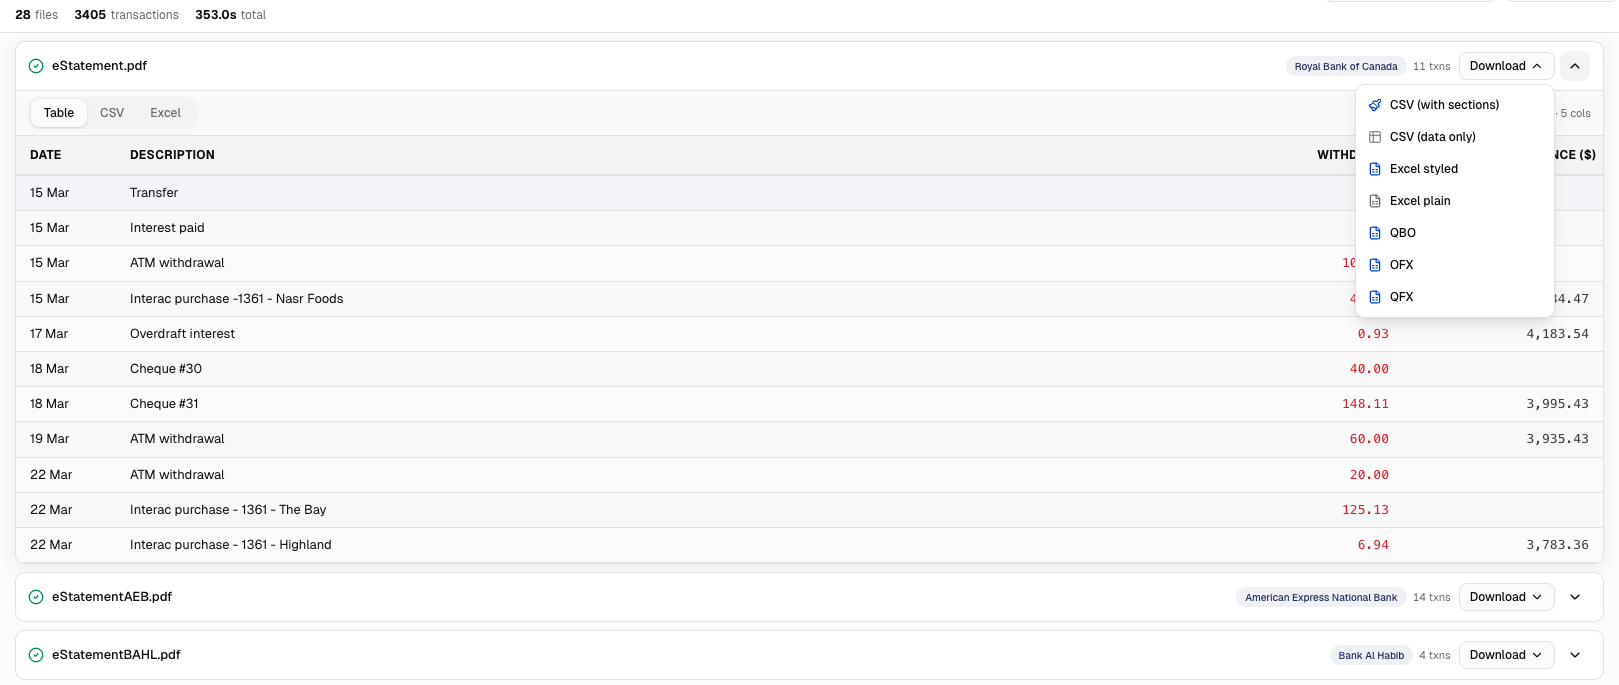Image resolution: width=1619 pixels, height=685 pixels.
Task: Select the Excel styled file icon
Action: pyautogui.click(x=1375, y=168)
